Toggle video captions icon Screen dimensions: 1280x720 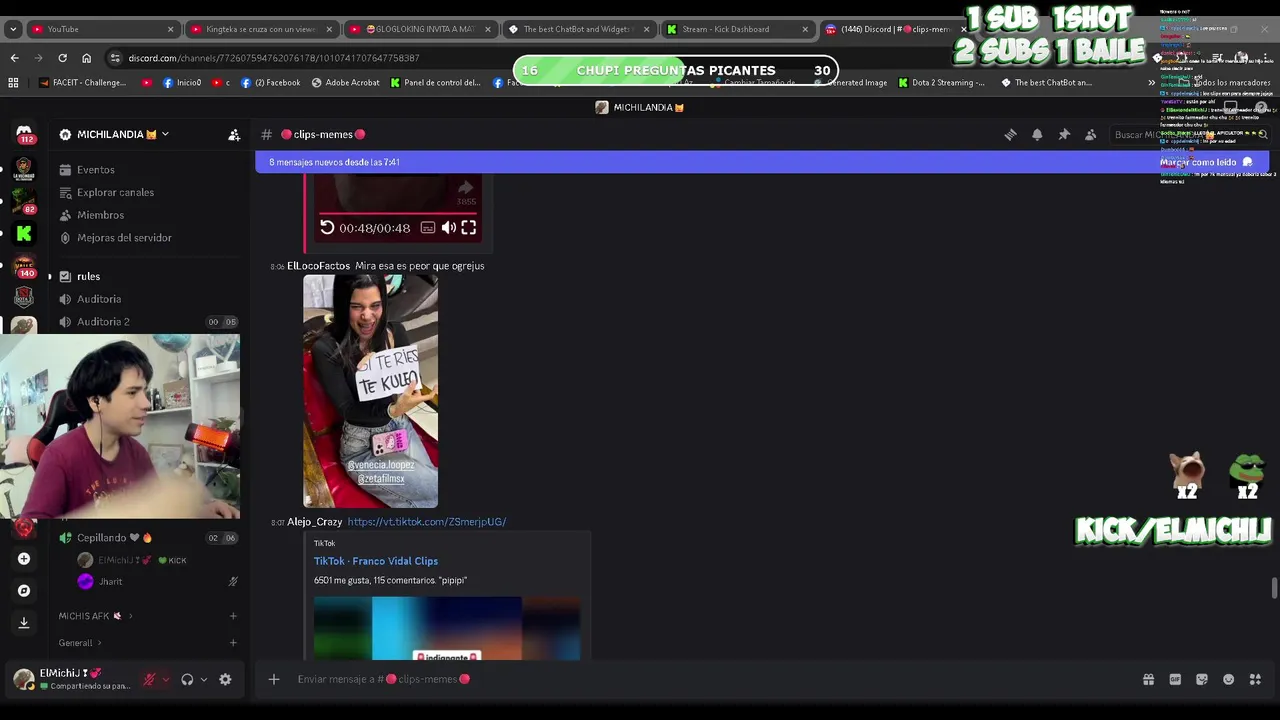tap(428, 228)
